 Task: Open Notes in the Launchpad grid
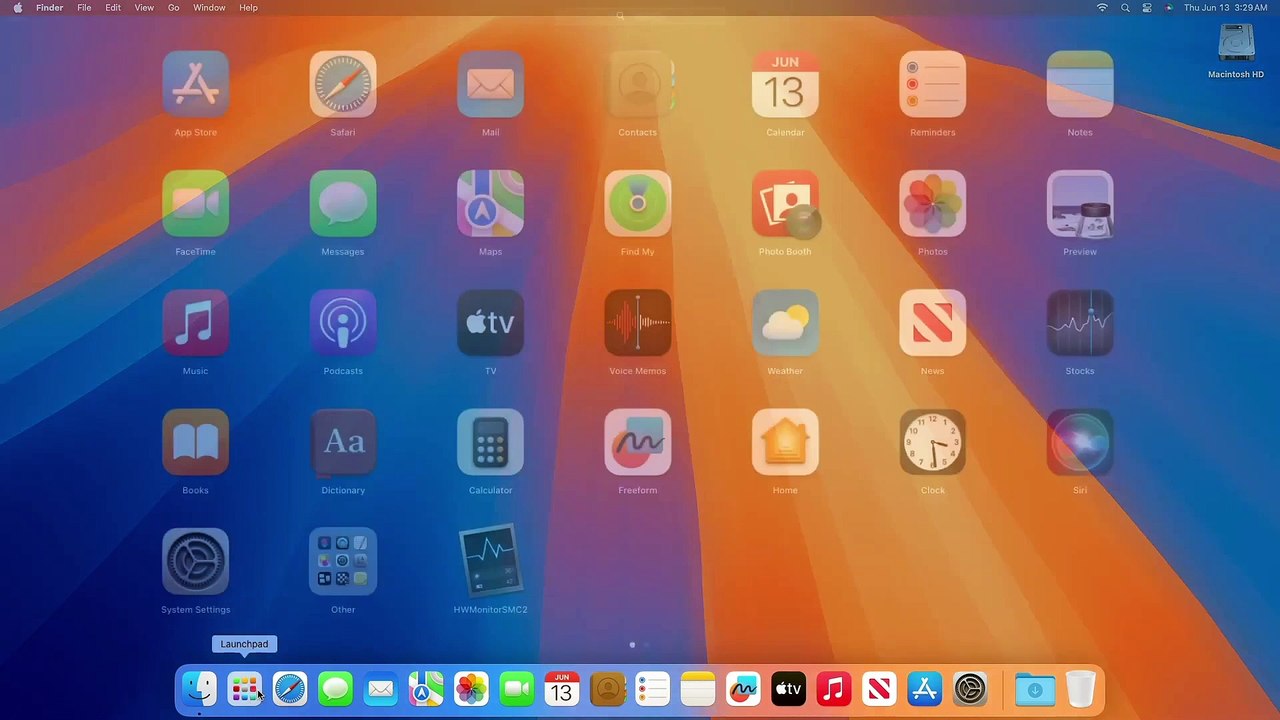(x=1080, y=85)
